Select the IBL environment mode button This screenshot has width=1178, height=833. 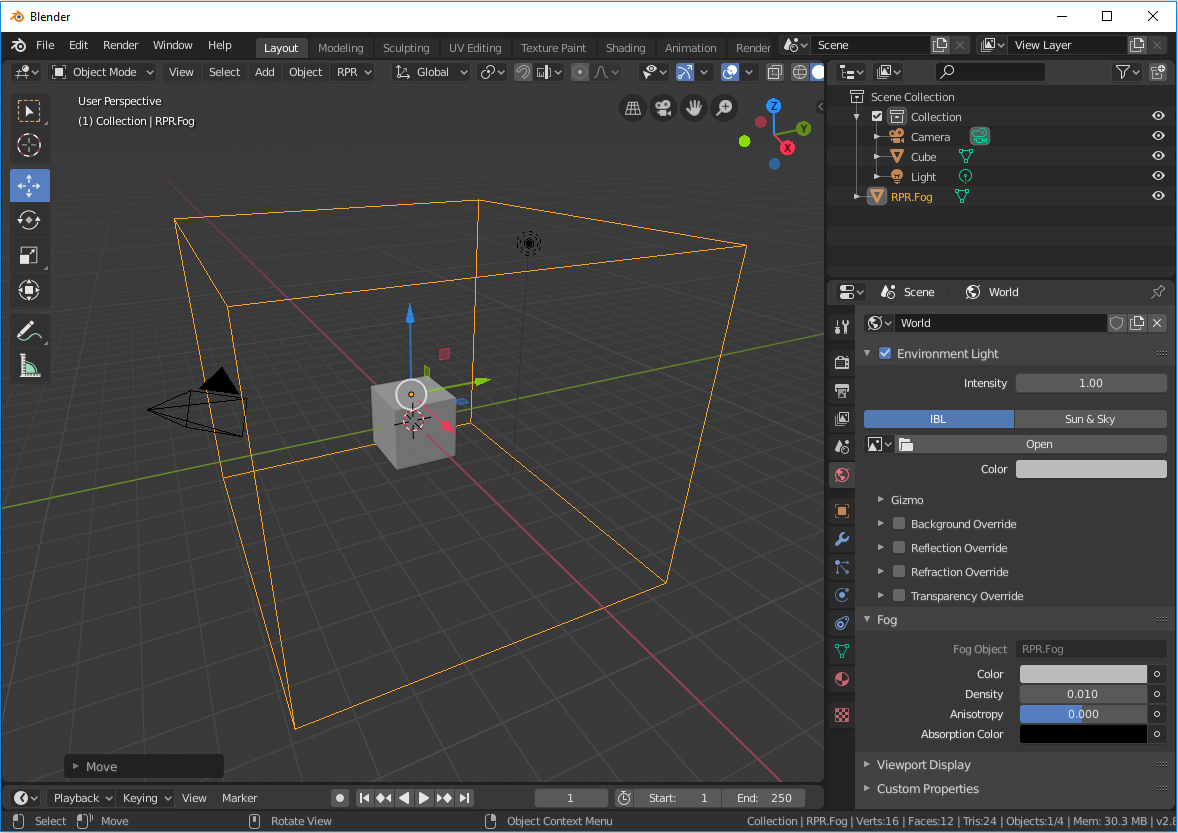tap(938, 419)
